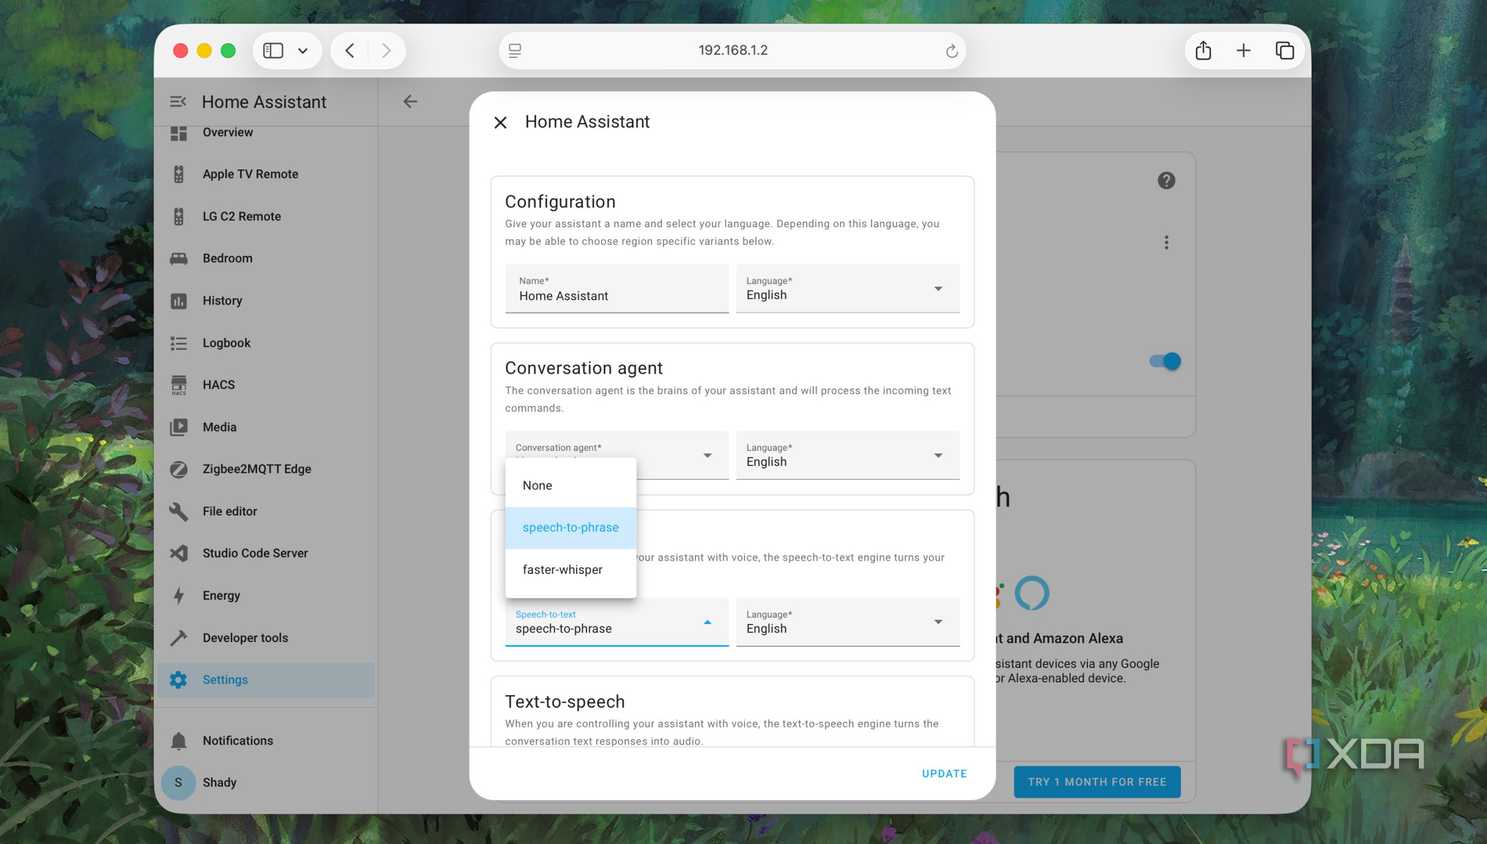Click Try 1 Month For Free
This screenshot has height=844, width=1487.
point(1097,782)
